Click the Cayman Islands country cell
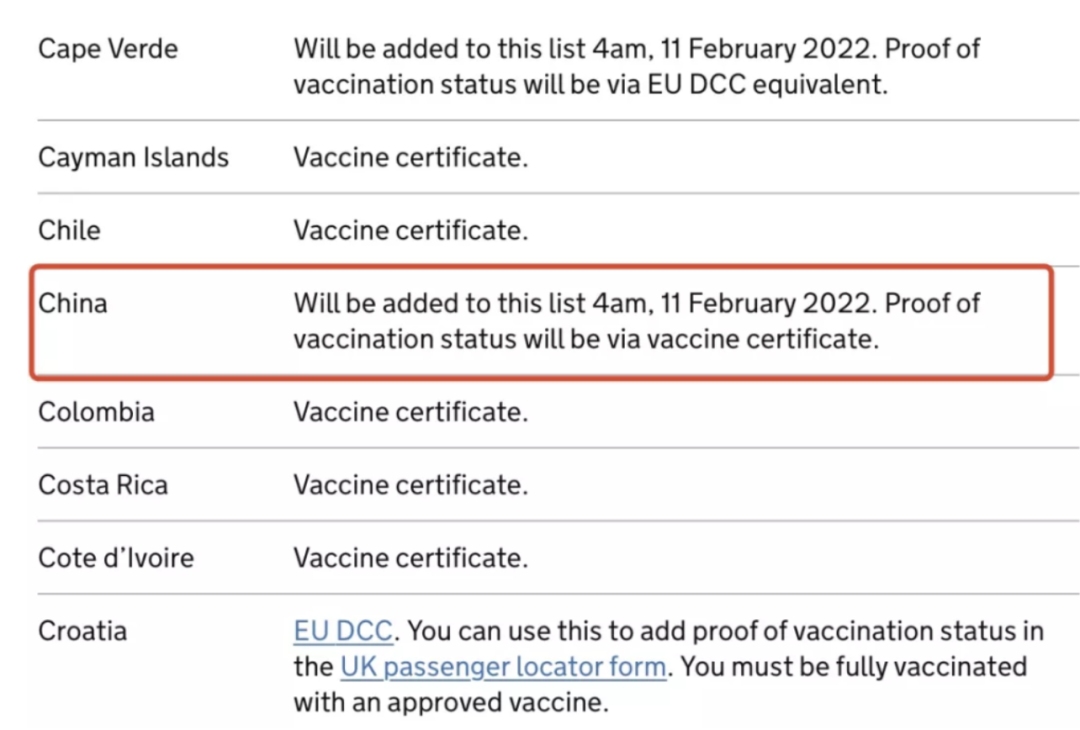This screenshot has width=1080, height=730. coord(134,158)
